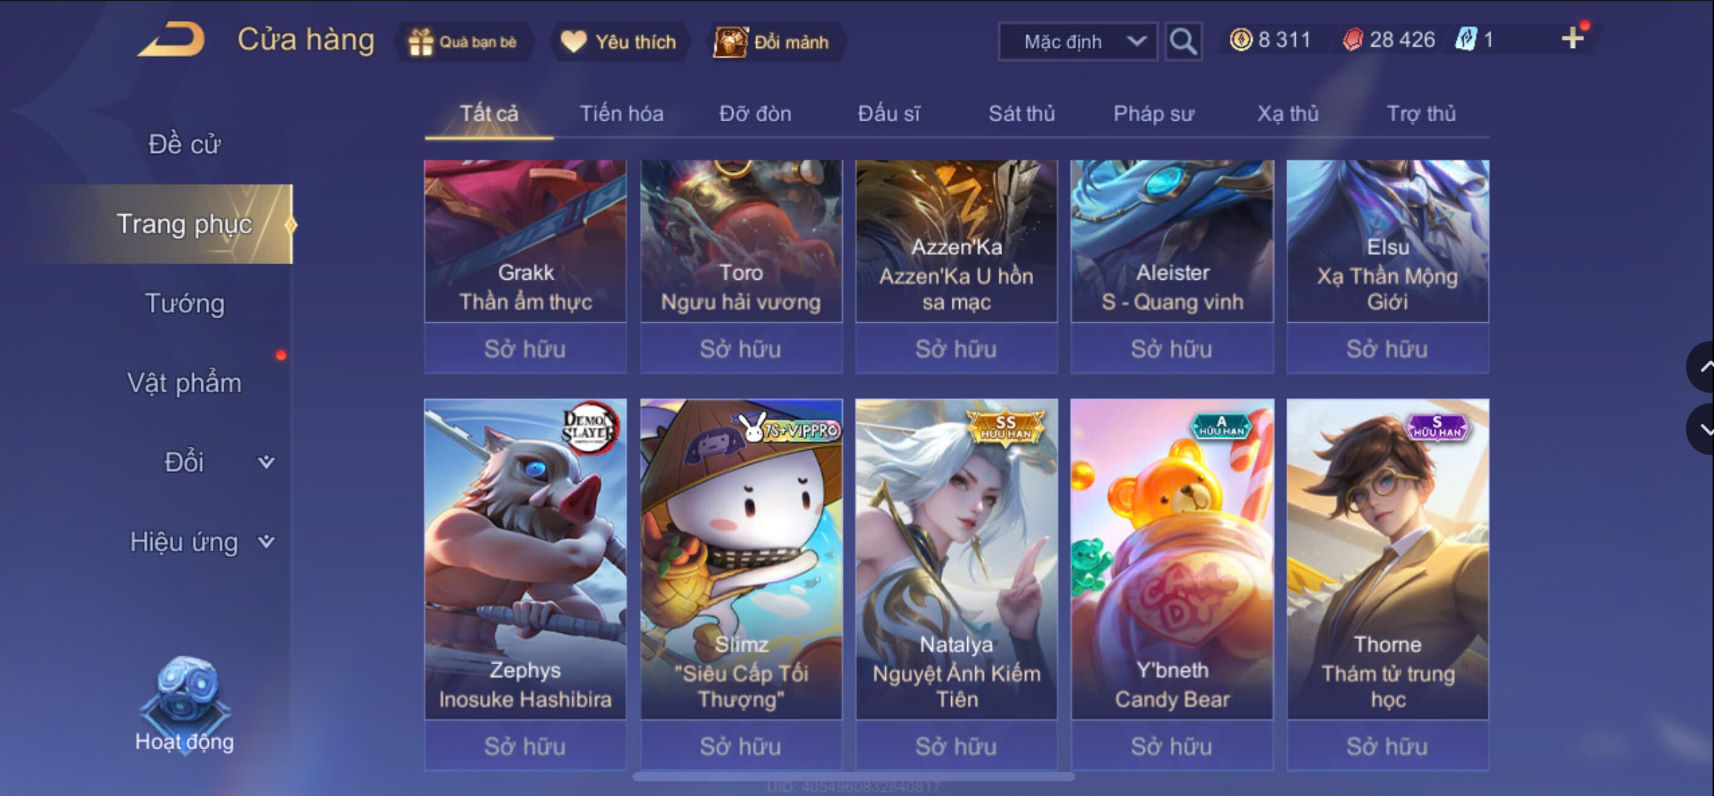Switch to the Sát thủ tab
The image size is (1714, 796).
(1021, 114)
